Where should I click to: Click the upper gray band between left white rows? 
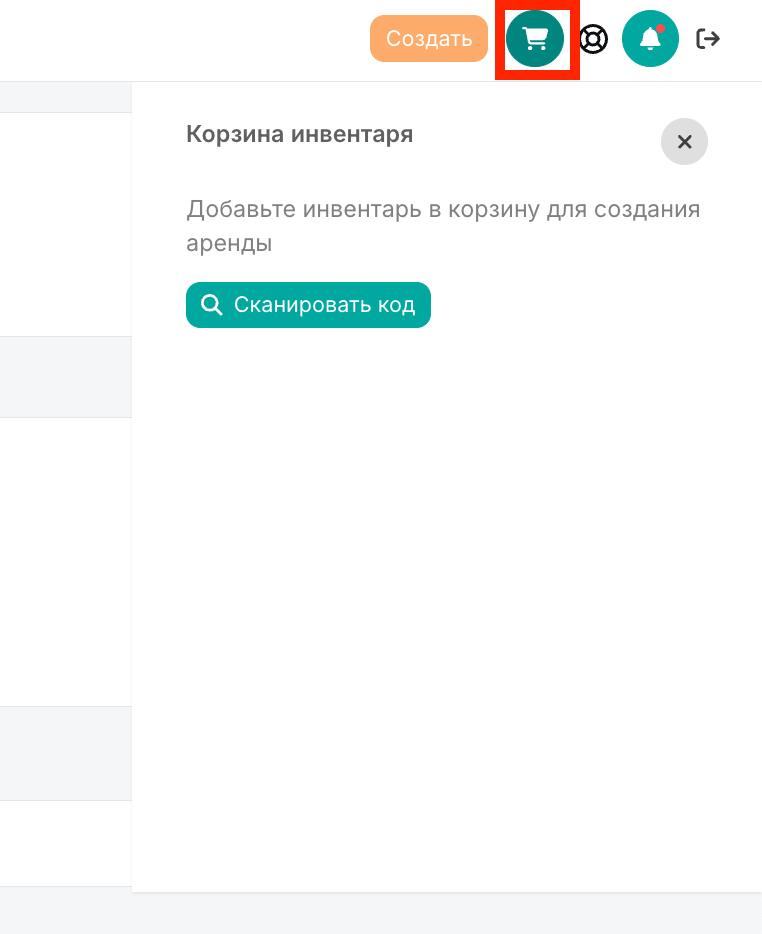[66, 377]
